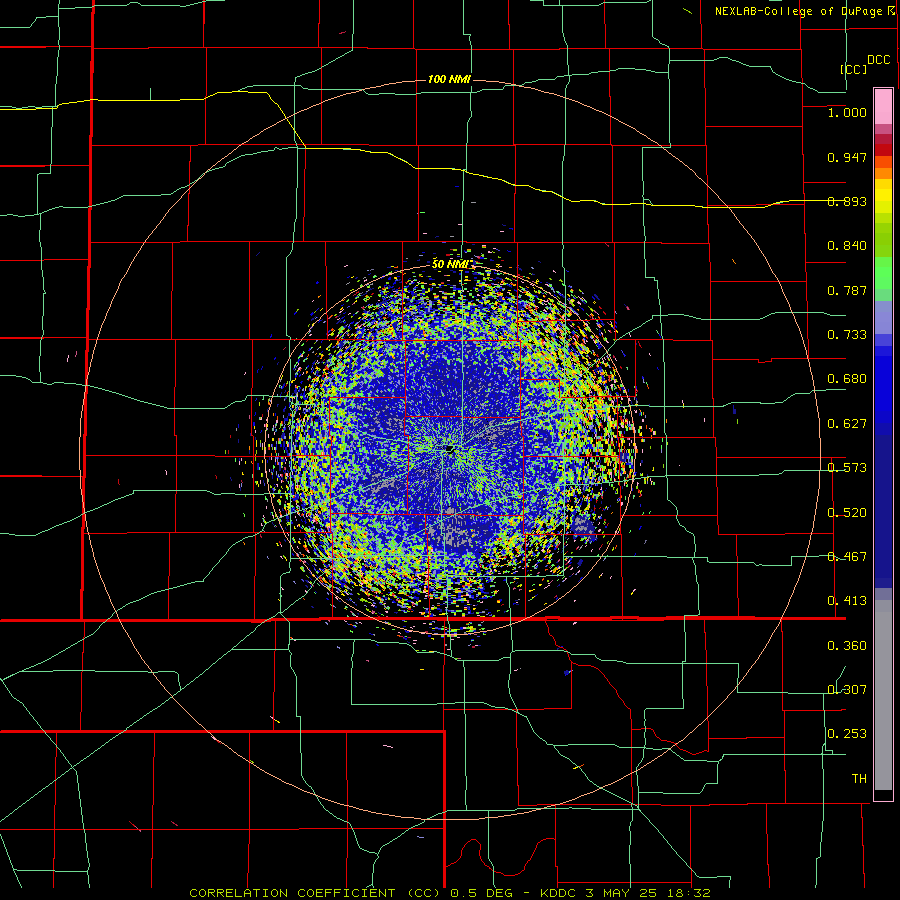The height and width of the screenshot is (900, 900).
Task: Click the gray segment of the color bar
Action: [883, 695]
